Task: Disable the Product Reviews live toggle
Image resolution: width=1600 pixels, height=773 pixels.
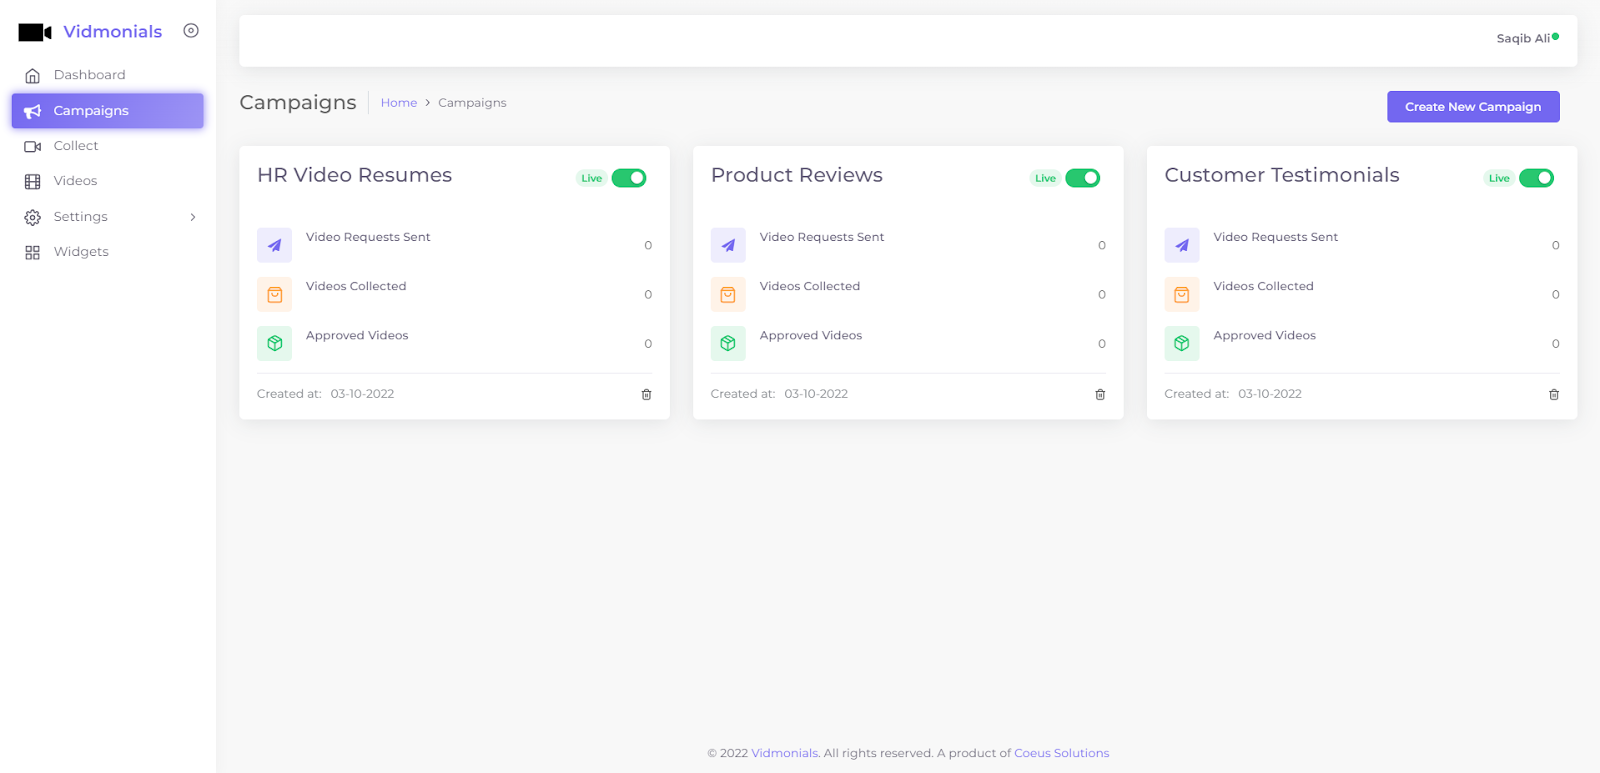Action: click(1083, 178)
